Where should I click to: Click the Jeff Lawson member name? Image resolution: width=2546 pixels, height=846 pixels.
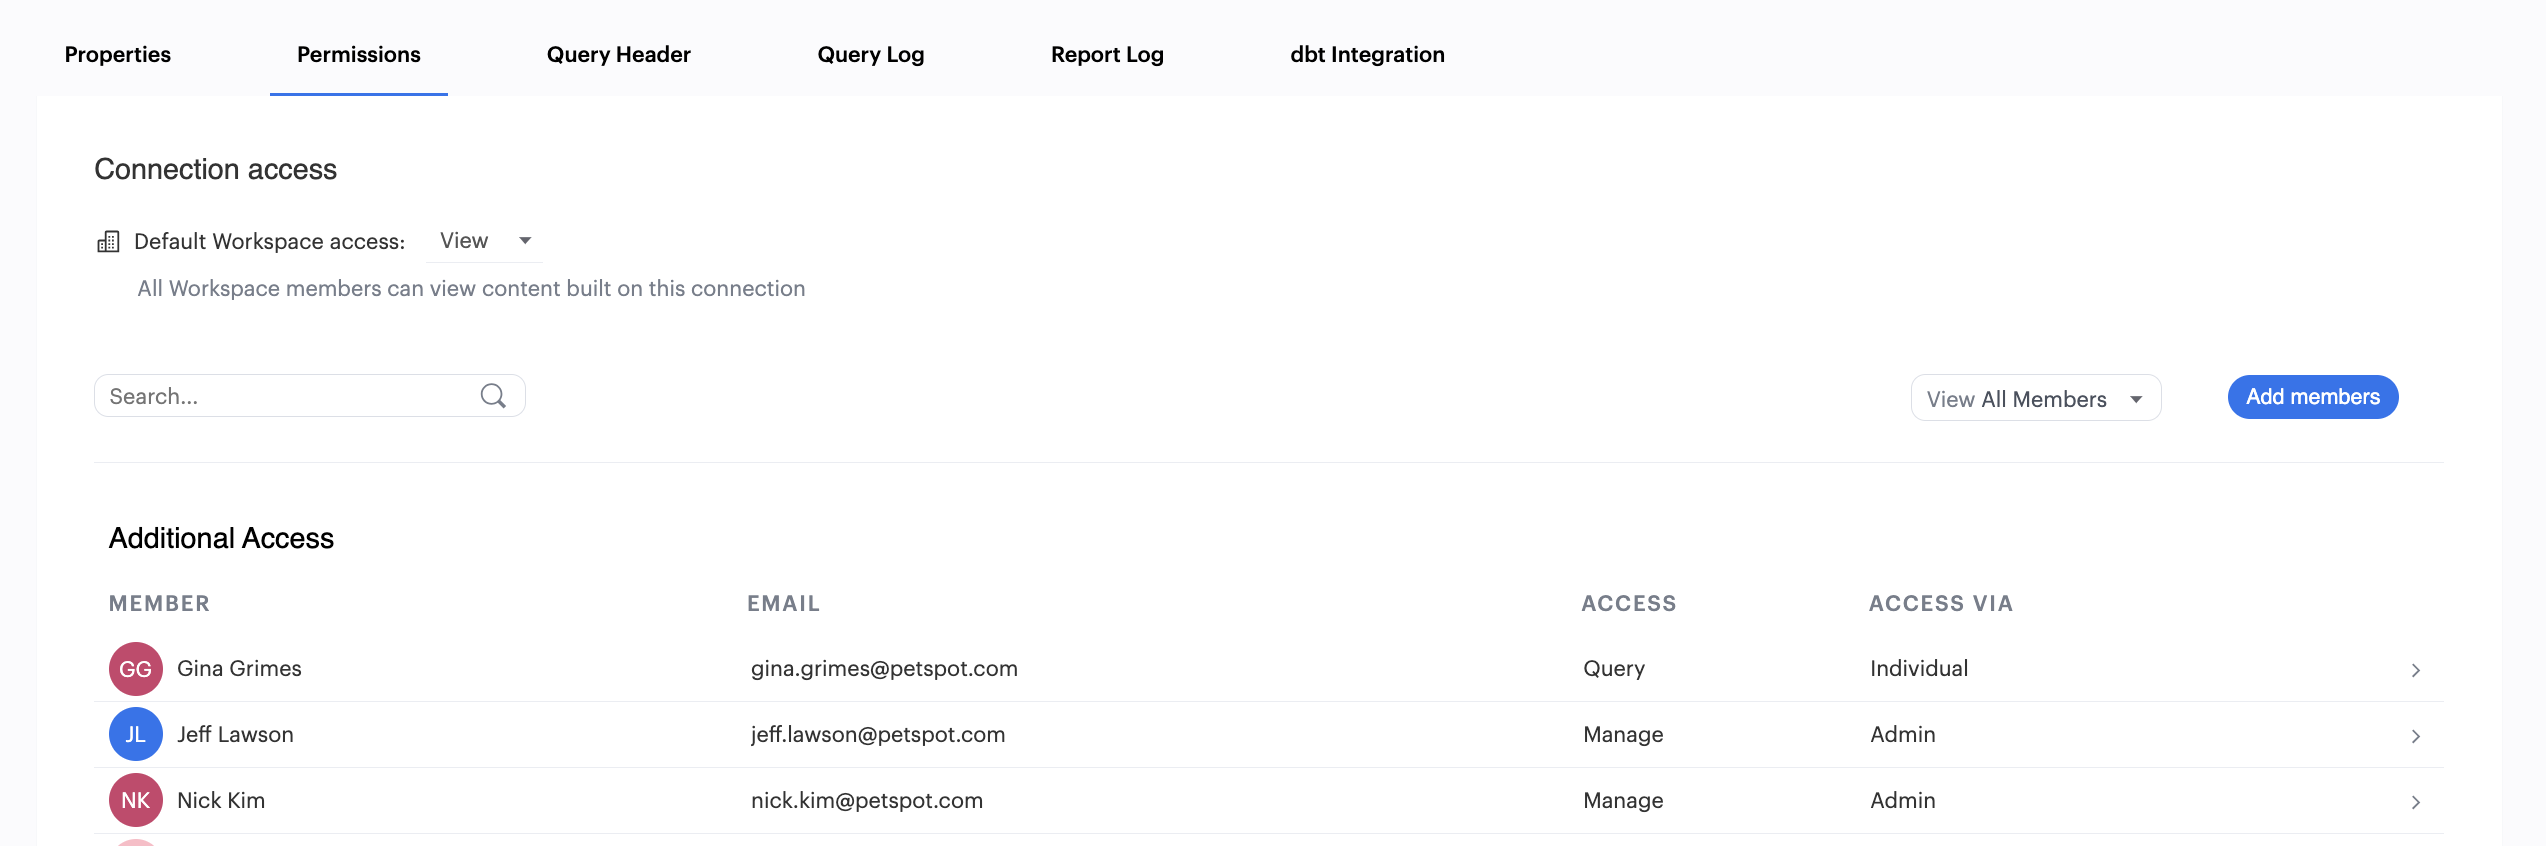pos(235,735)
